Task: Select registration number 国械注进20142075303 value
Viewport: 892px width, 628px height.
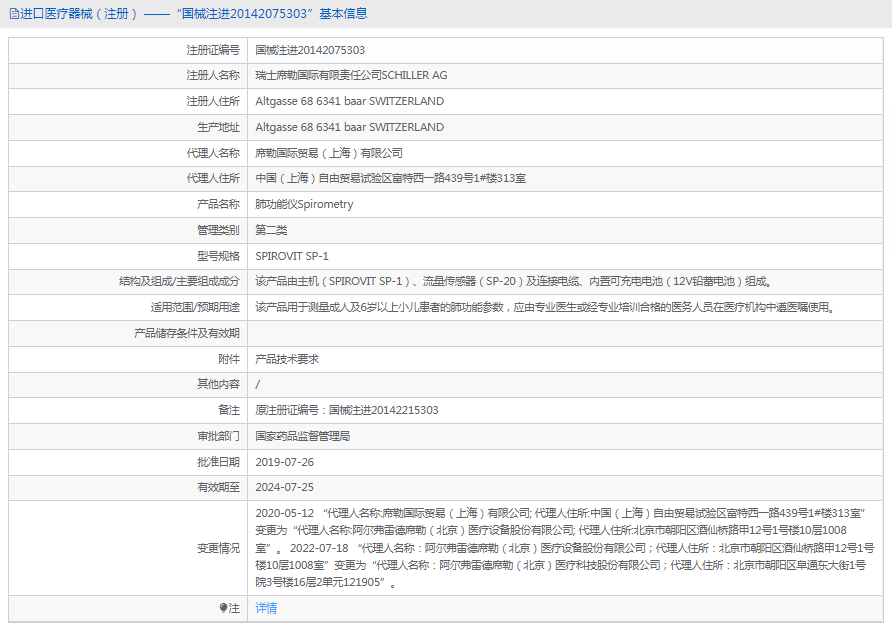Action: 310,50
